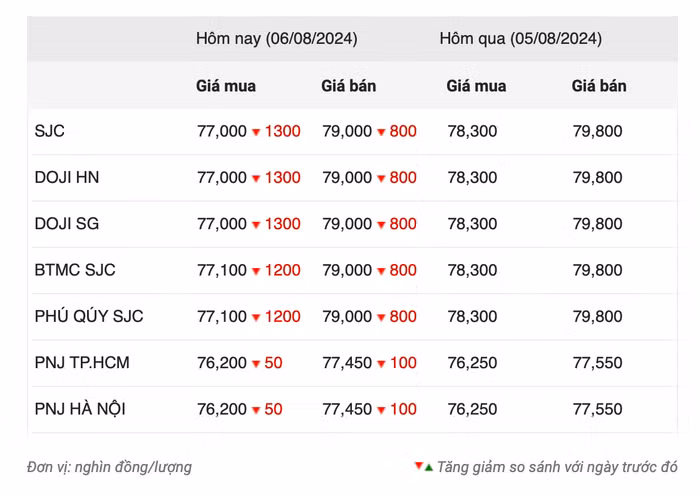Click the Giá mua header under Hôm nay

point(225,86)
